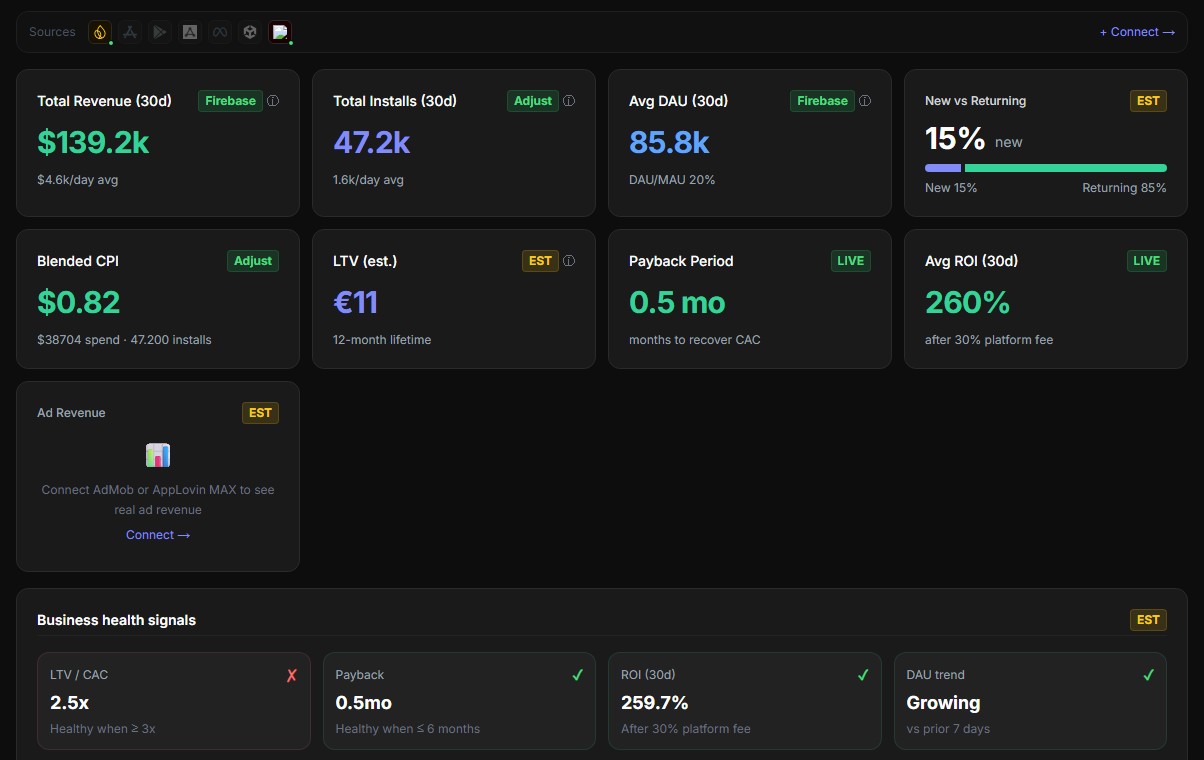Click the '$4.6k/day avg' text
Viewport: 1204px width, 760px height.
(x=77, y=180)
